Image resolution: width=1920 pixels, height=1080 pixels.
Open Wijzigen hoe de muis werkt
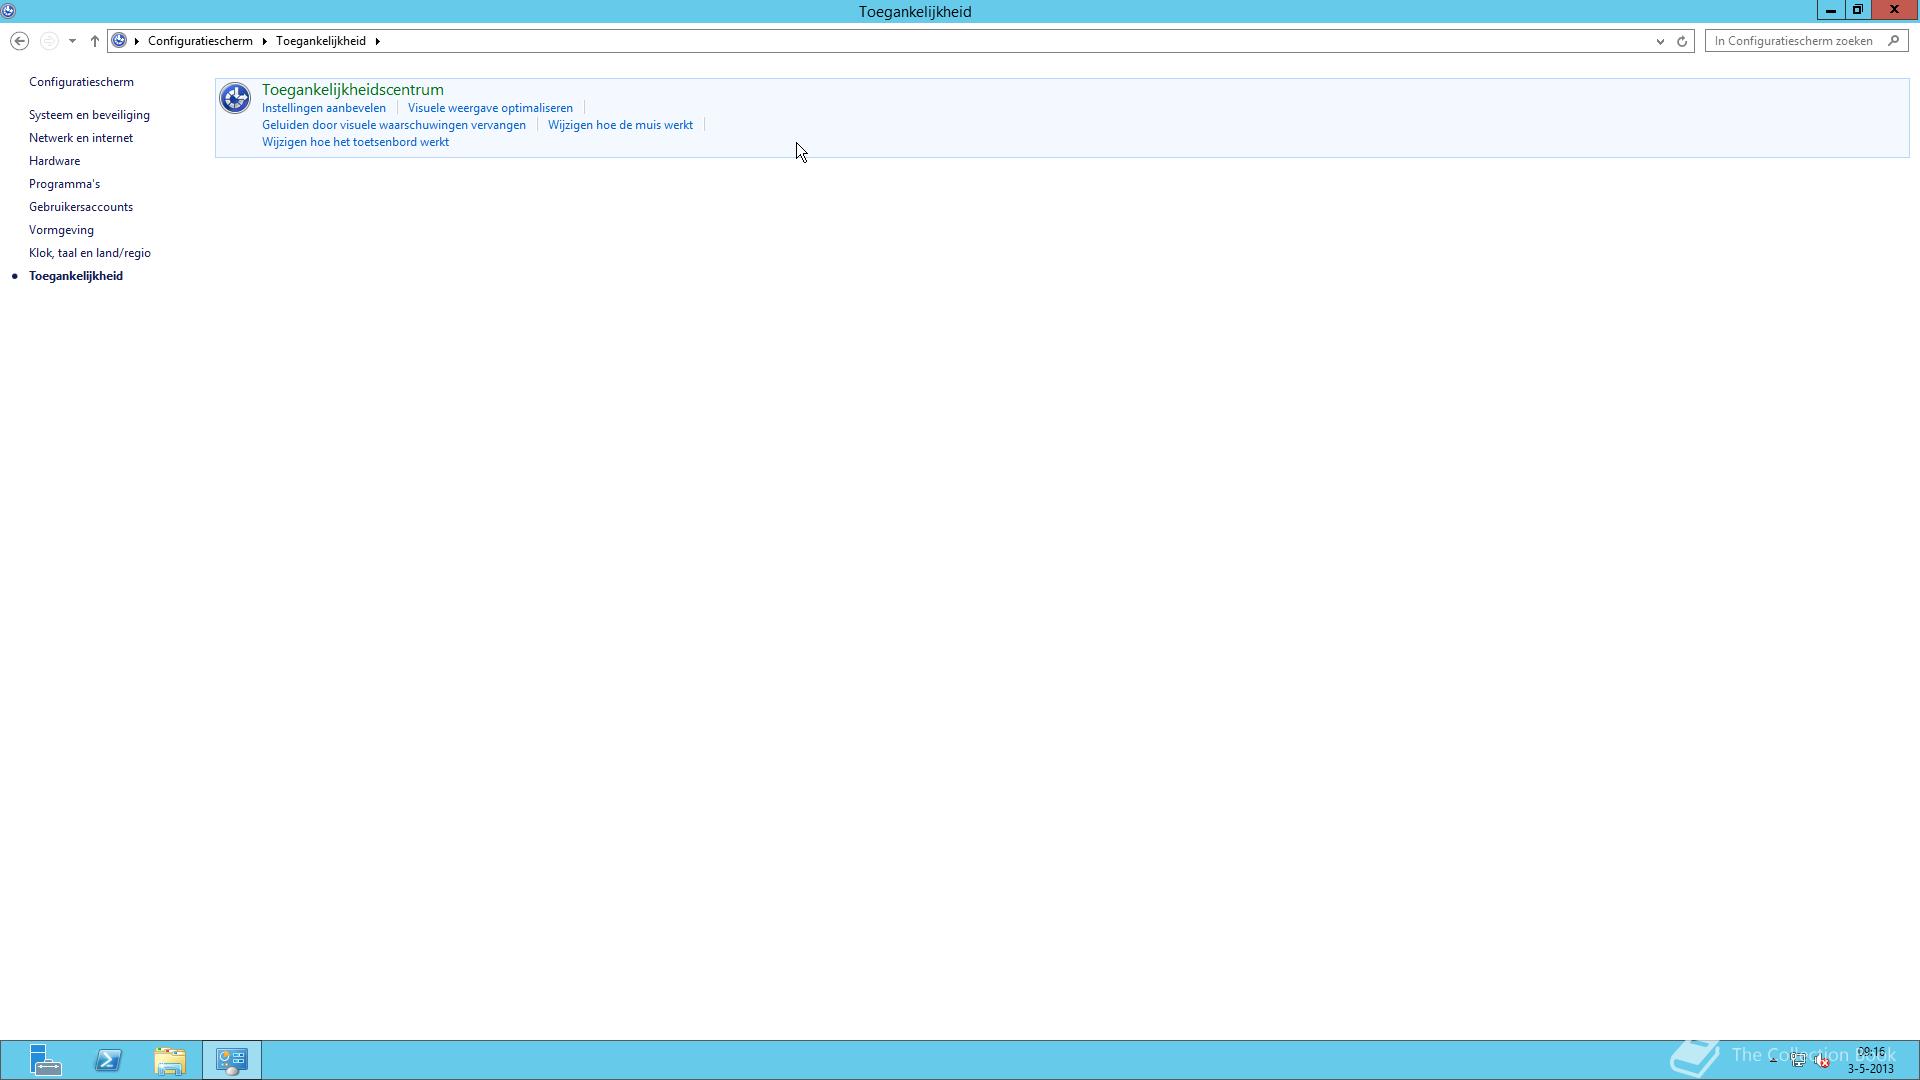pyautogui.click(x=620, y=125)
